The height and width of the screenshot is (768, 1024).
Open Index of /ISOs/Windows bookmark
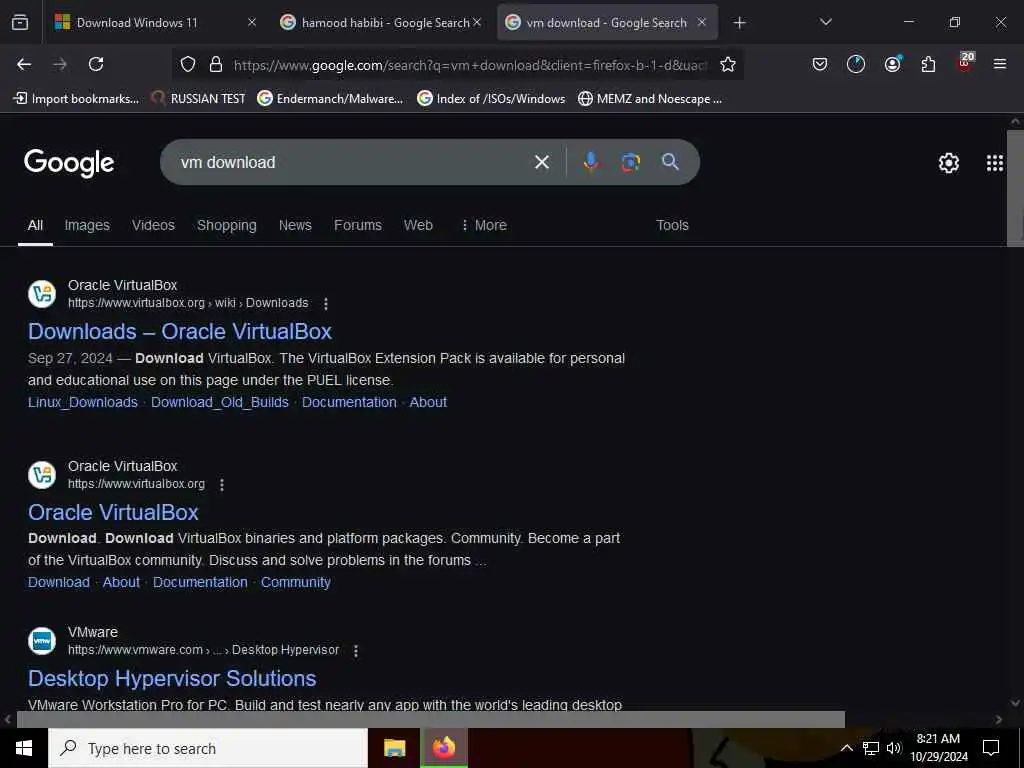[491, 99]
